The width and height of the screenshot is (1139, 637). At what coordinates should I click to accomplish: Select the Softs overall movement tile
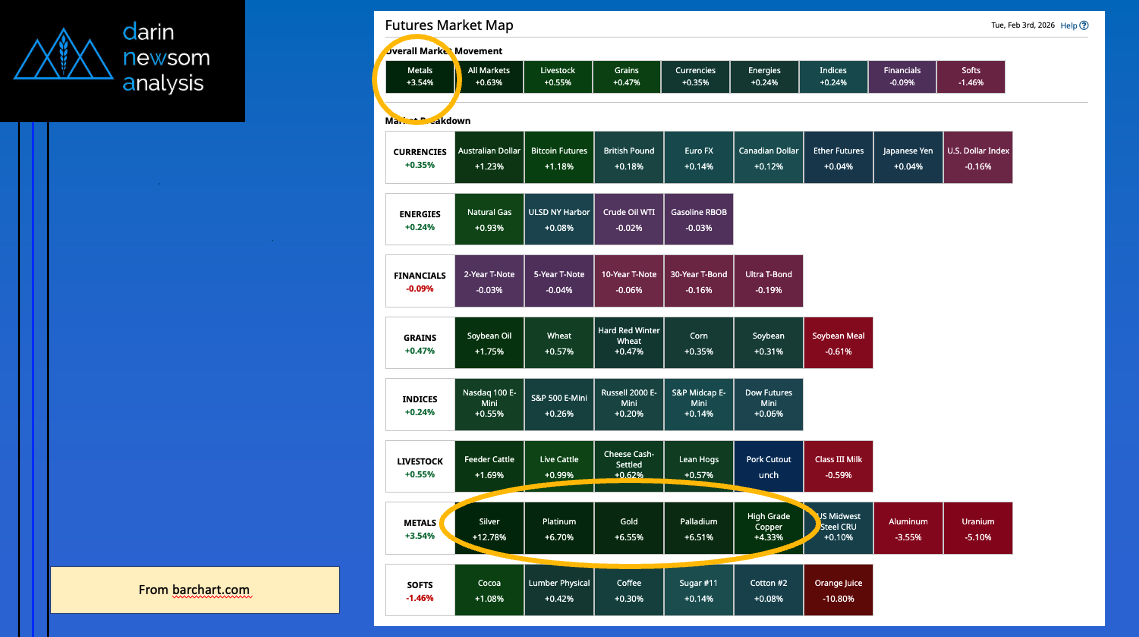970,77
